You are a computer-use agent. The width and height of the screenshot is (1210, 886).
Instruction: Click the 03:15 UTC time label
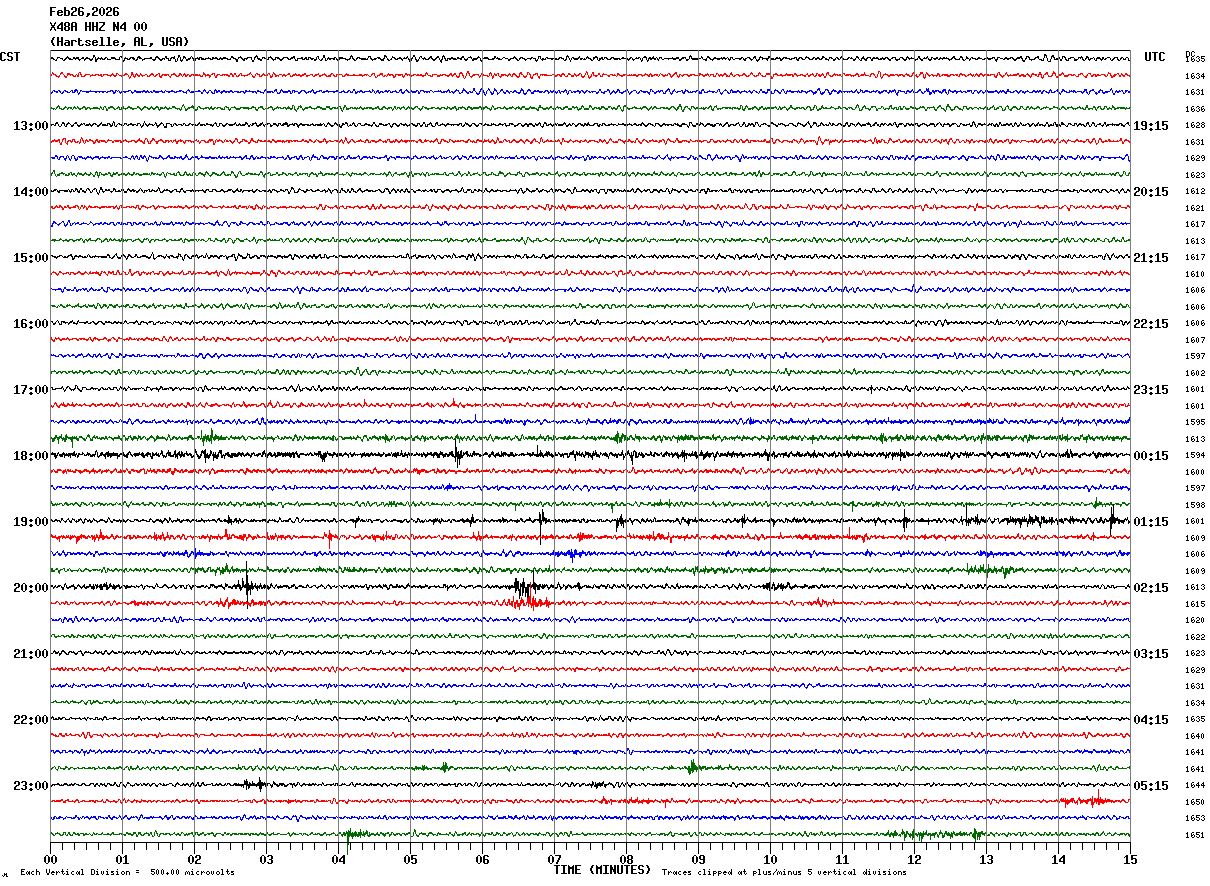pos(1151,654)
